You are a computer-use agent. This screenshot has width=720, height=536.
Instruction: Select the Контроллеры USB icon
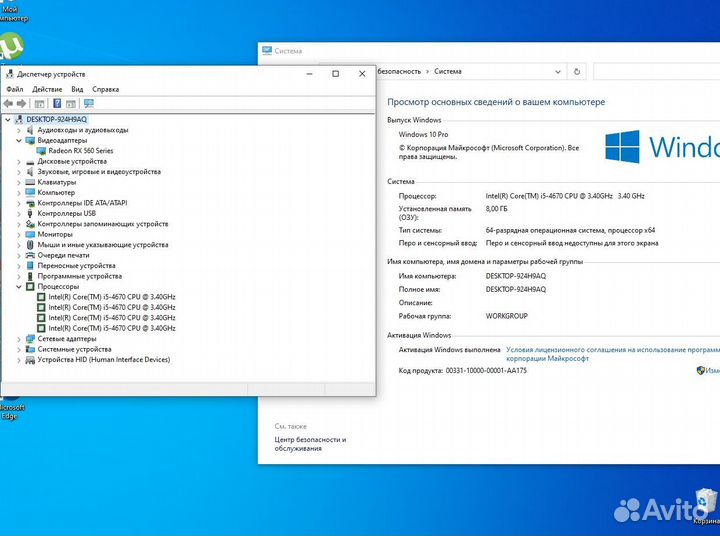pos(30,214)
